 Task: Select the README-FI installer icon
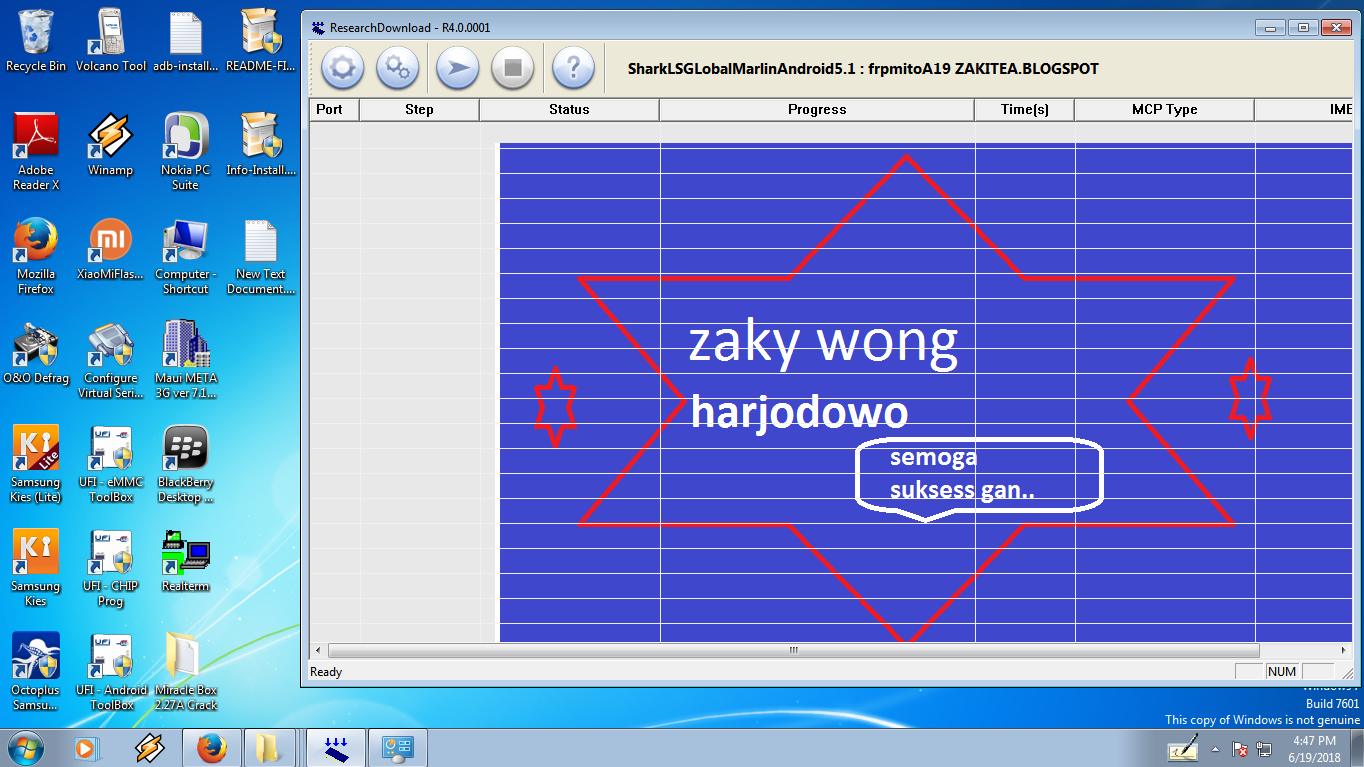(x=261, y=40)
